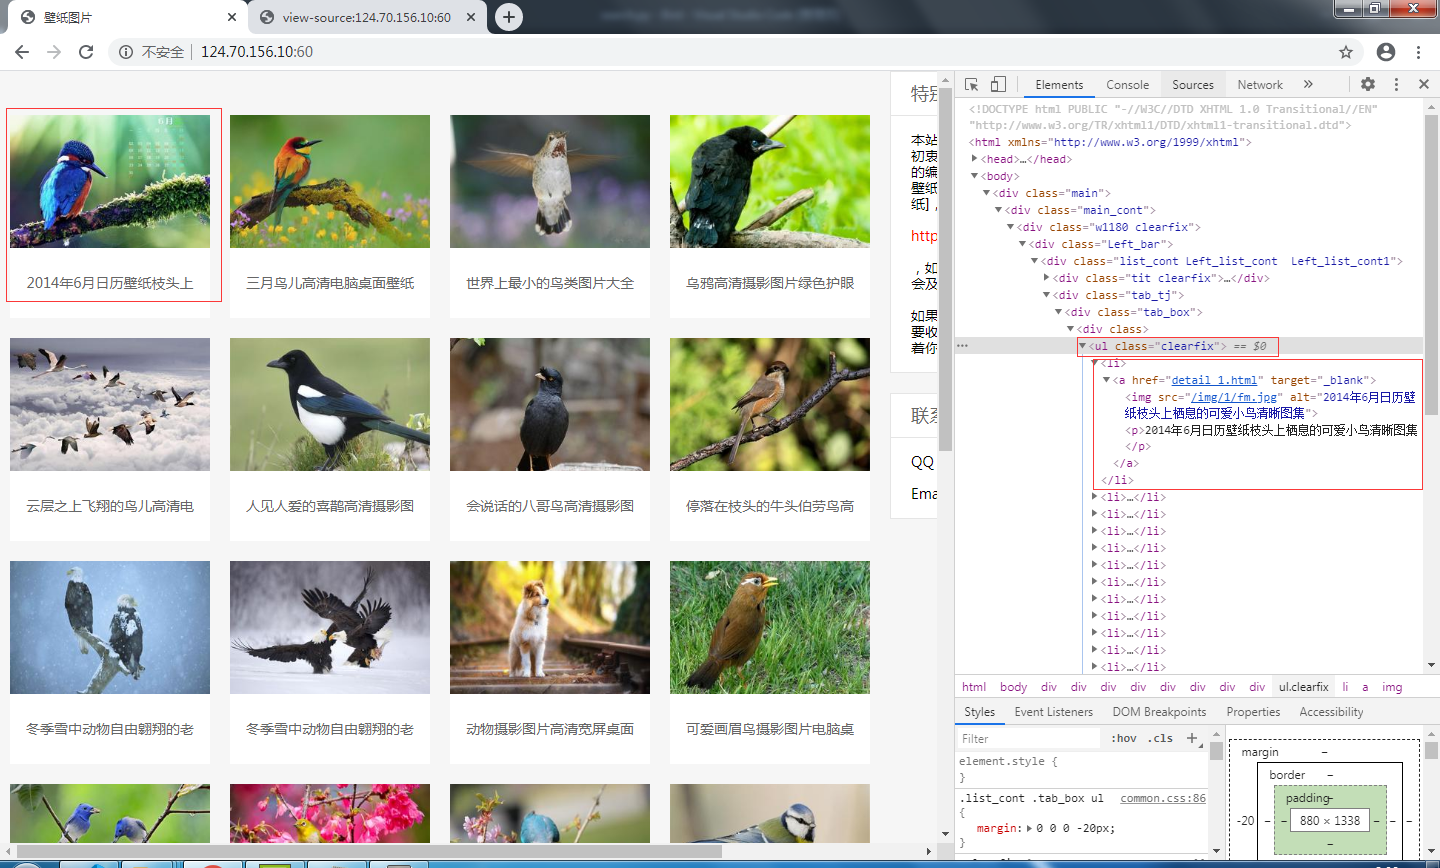The width and height of the screenshot is (1440, 868).
Task: Close the 壁纸图片 tab
Action: click(232, 17)
